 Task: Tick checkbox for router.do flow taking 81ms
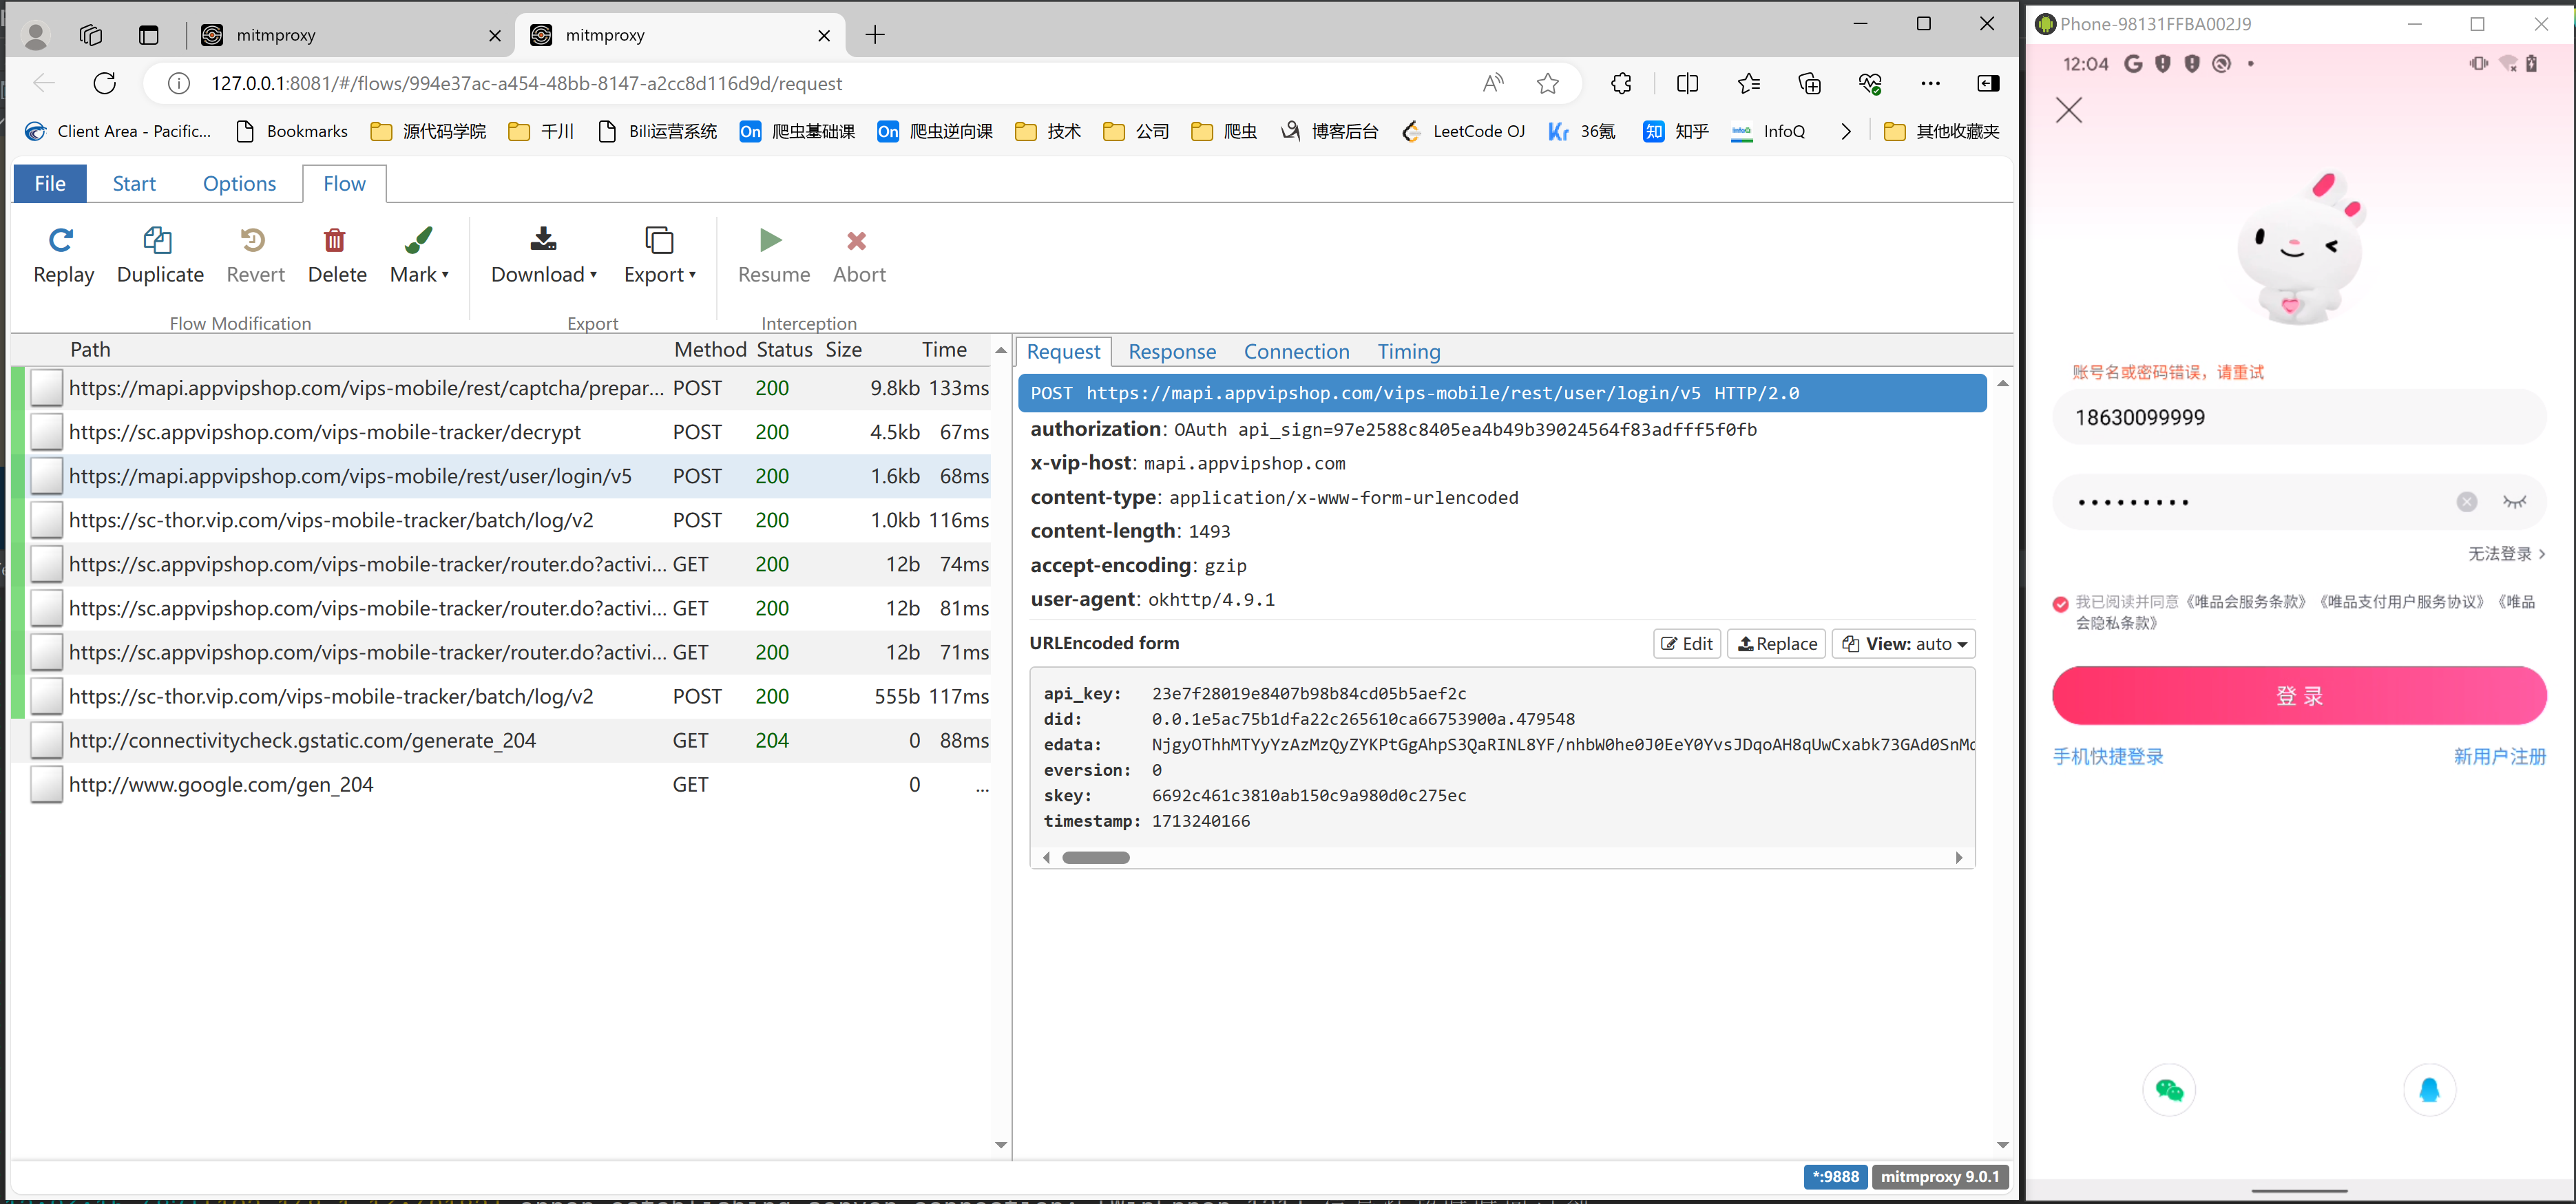click(46, 608)
